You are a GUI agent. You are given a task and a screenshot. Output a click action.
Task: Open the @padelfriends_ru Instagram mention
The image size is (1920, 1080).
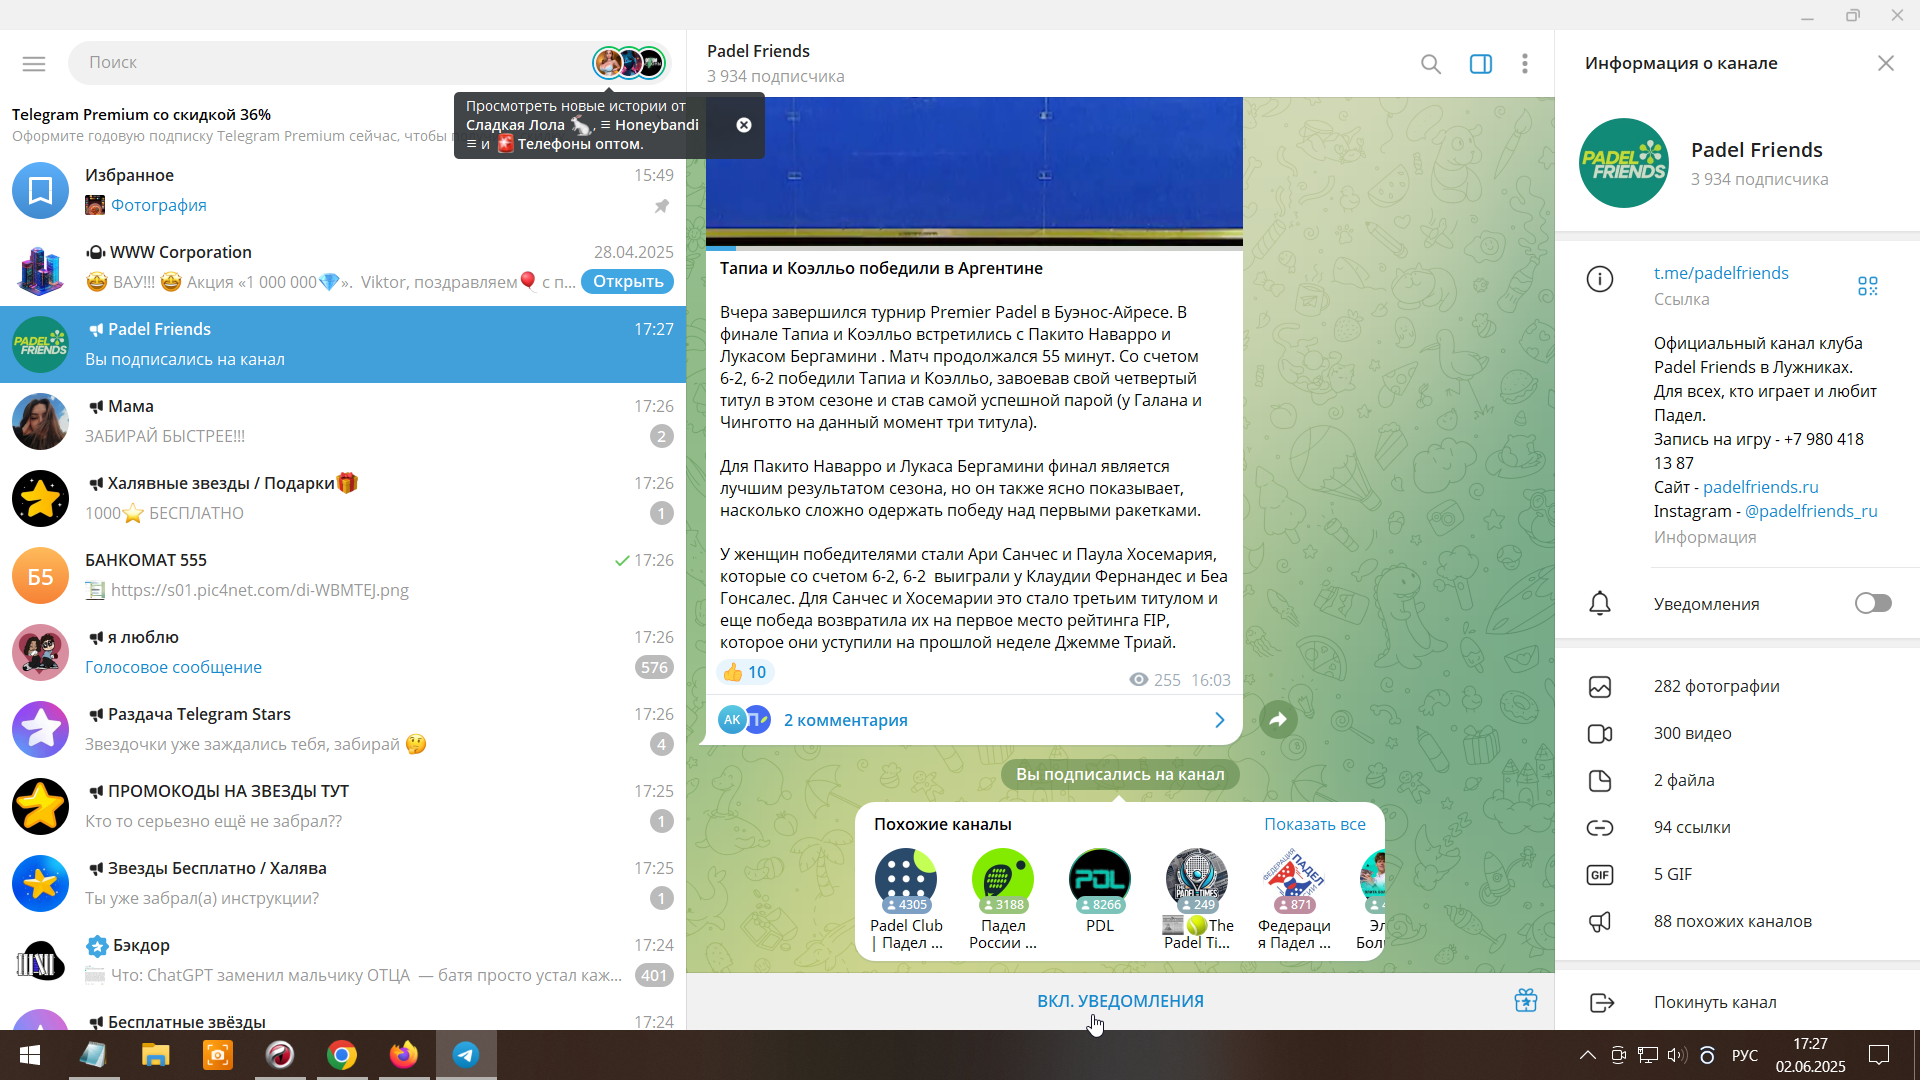(x=1811, y=511)
